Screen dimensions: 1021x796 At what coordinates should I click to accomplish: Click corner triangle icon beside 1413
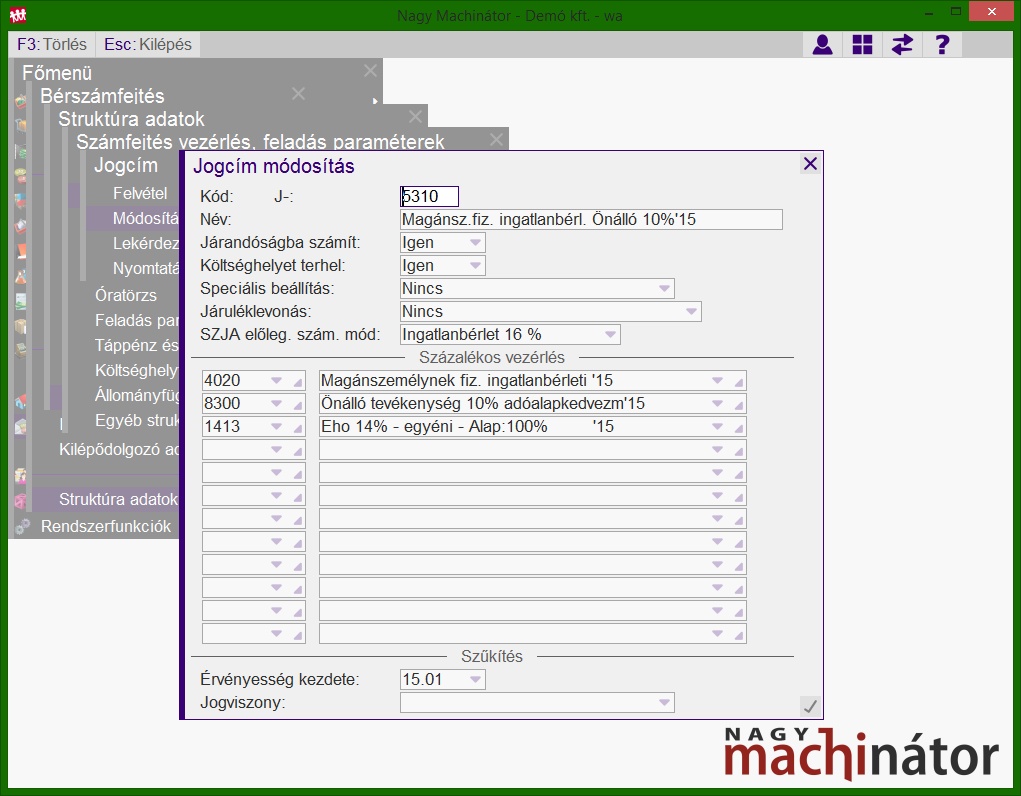pyautogui.click(x=298, y=429)
